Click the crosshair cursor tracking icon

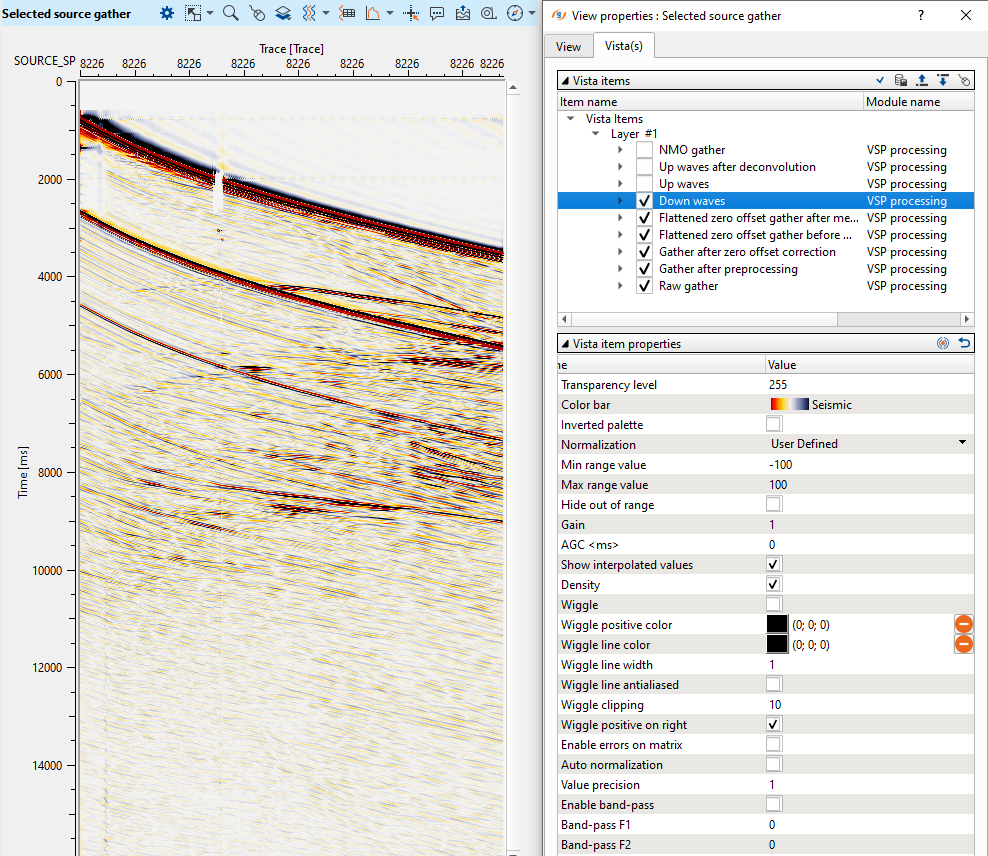pyautogui.click(x=411, y=13)
